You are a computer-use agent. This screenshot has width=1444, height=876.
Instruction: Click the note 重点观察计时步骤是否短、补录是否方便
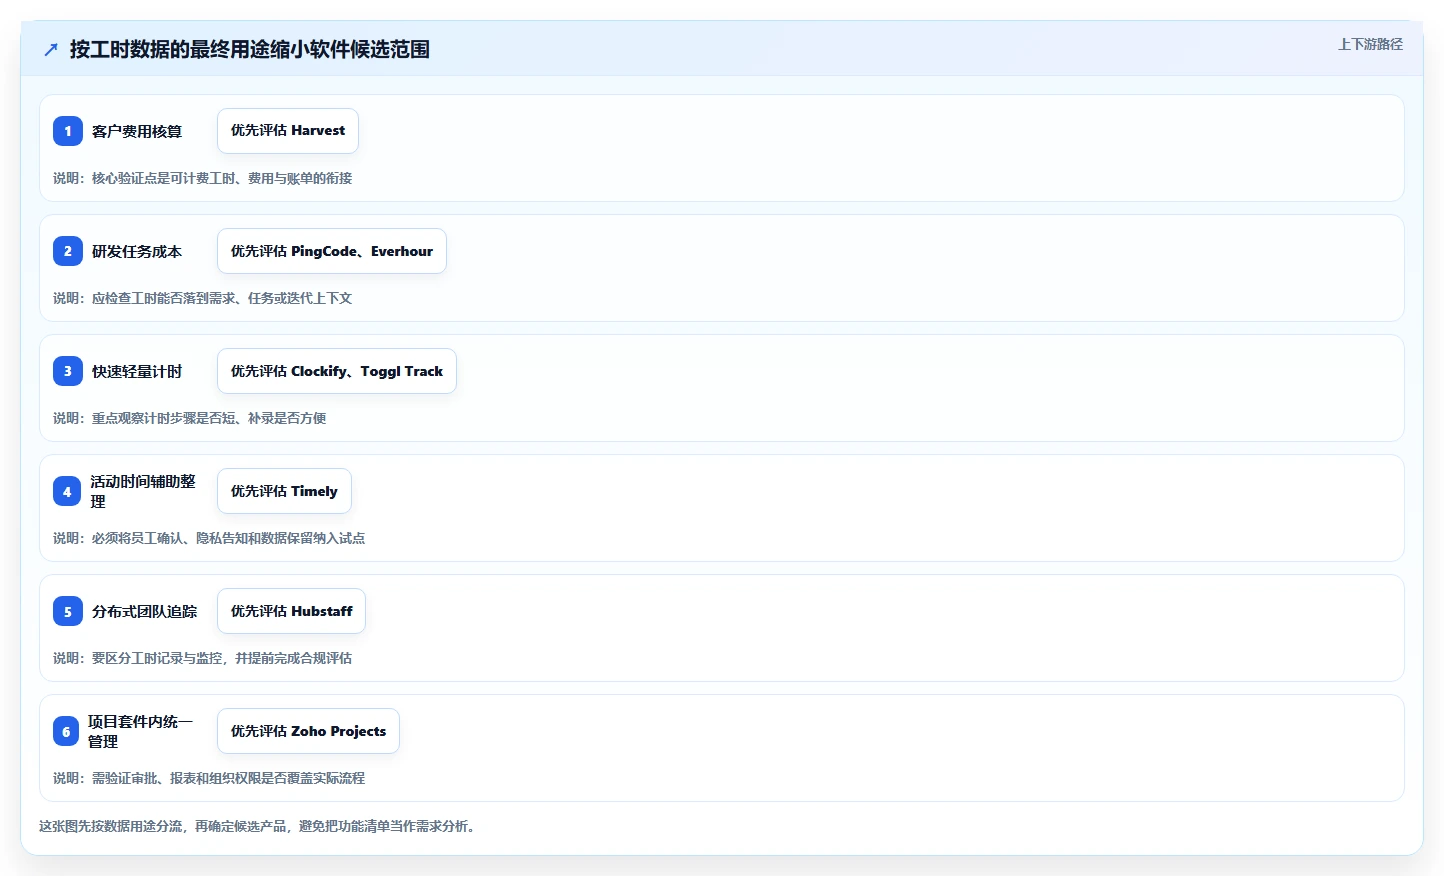209,418
